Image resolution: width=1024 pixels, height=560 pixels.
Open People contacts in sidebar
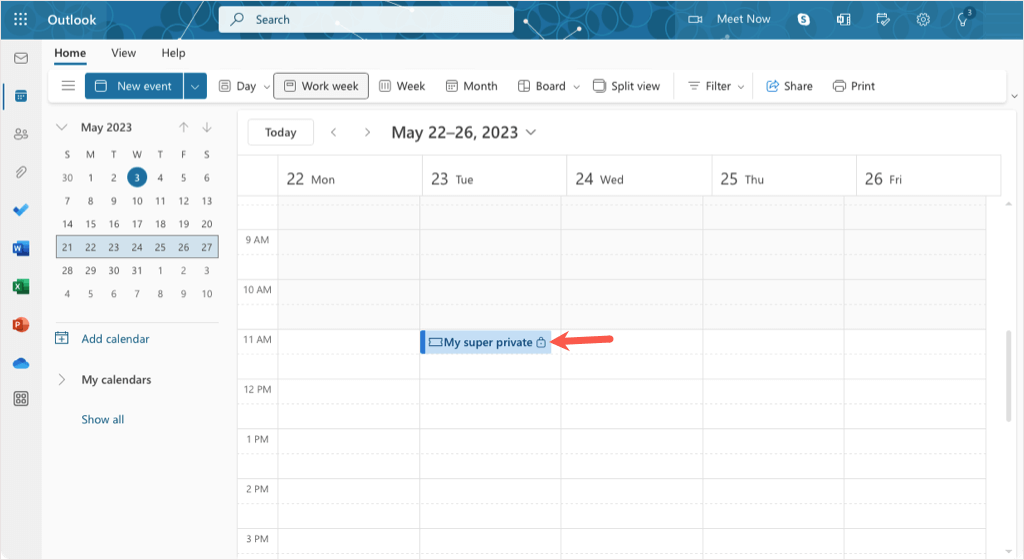coord(21,134)
